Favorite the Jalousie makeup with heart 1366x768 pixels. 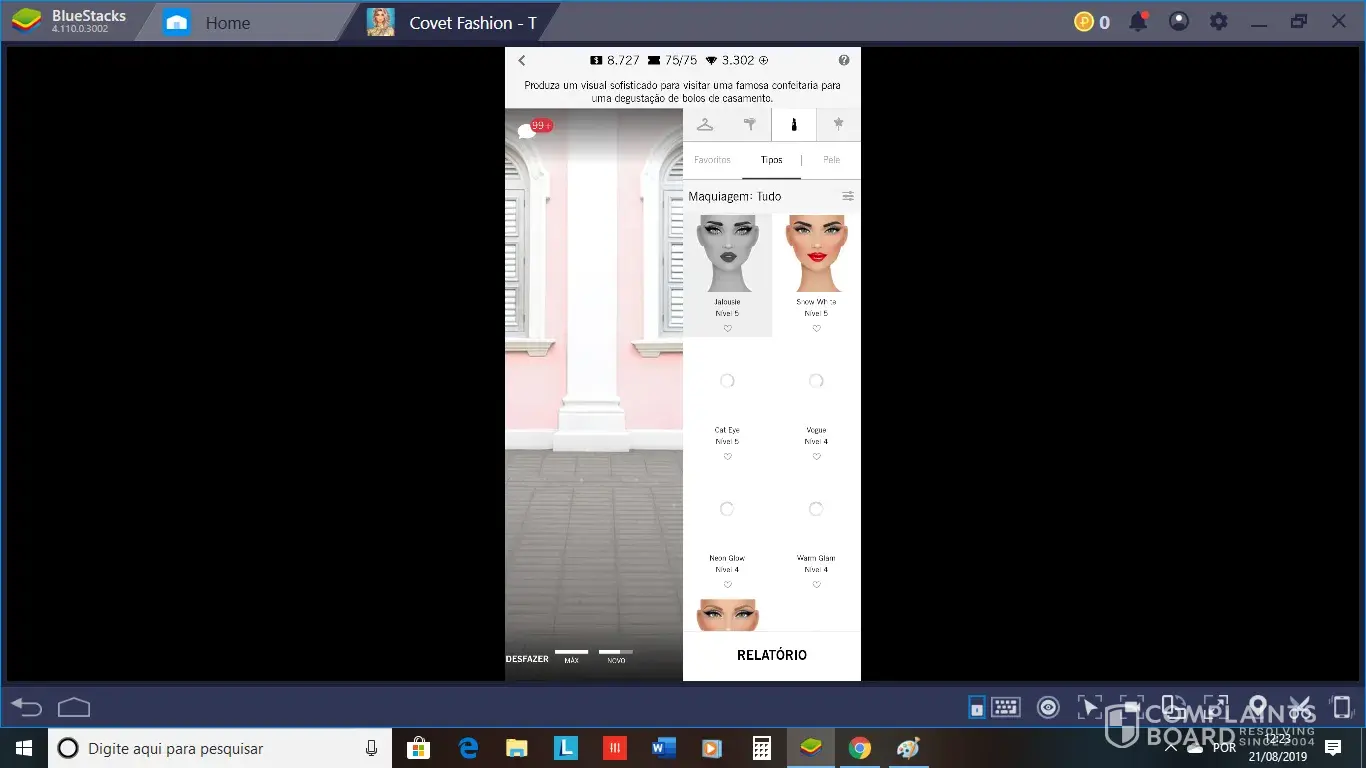point(728,329)
